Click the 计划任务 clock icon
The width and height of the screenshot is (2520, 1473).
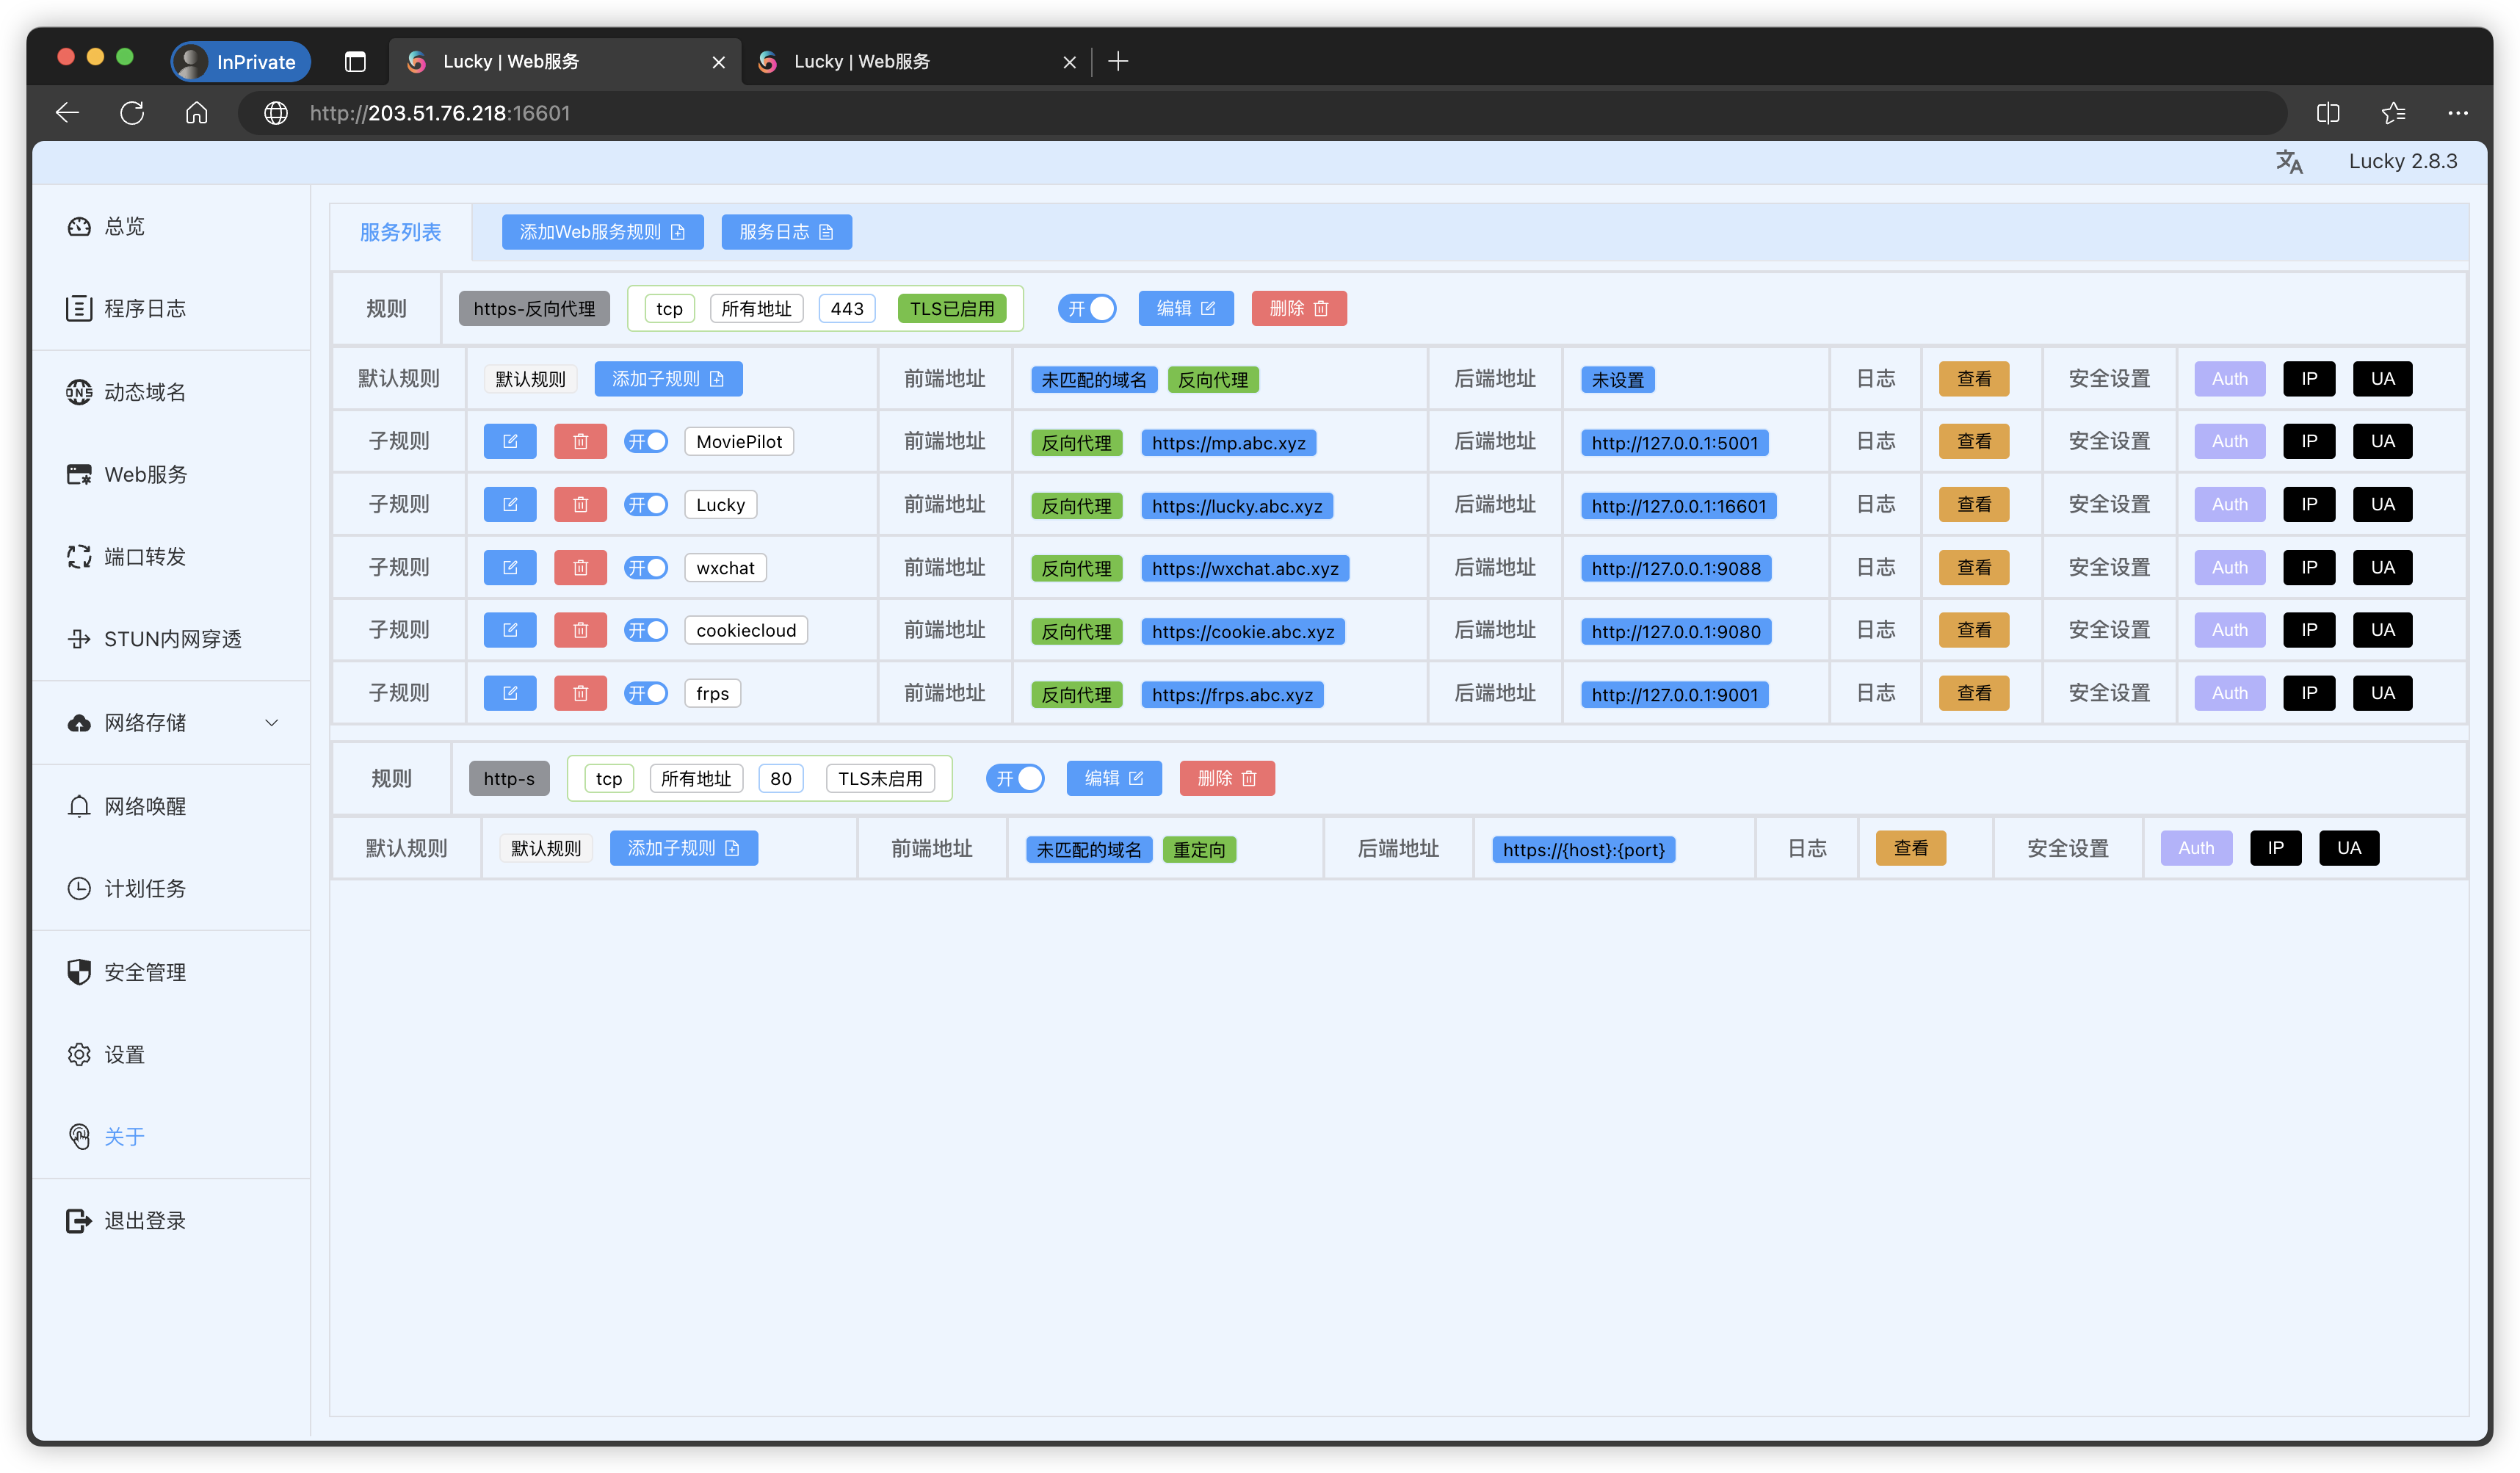(79, 889)
